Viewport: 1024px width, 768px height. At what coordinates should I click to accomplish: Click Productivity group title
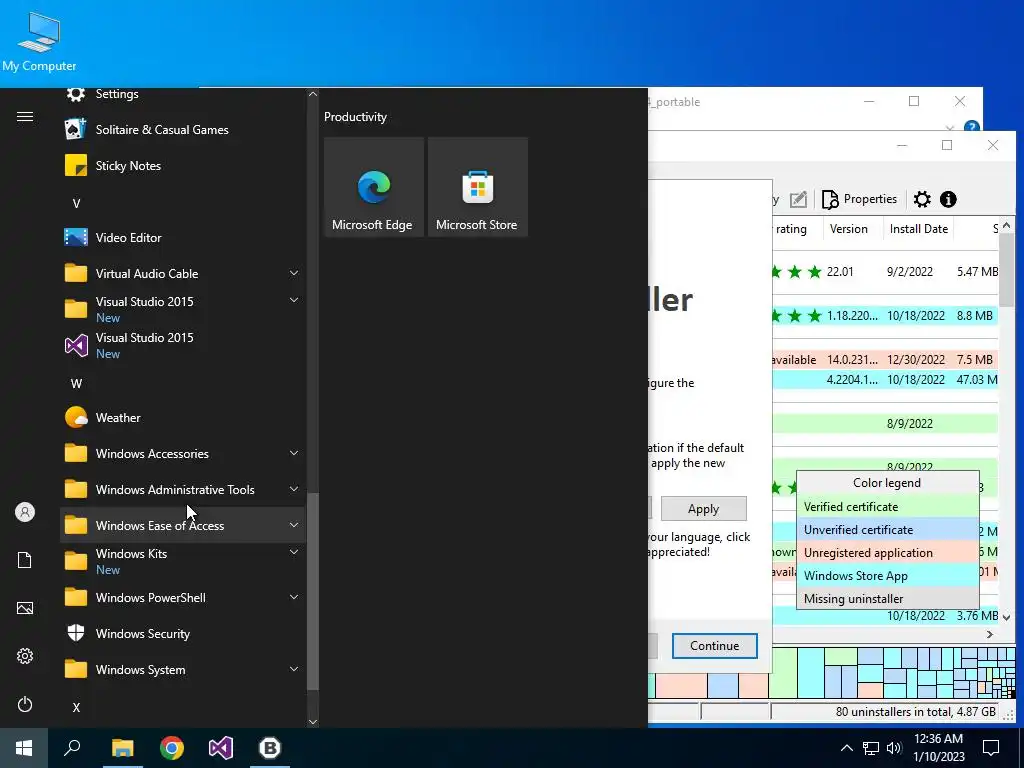tap(355, 117)
